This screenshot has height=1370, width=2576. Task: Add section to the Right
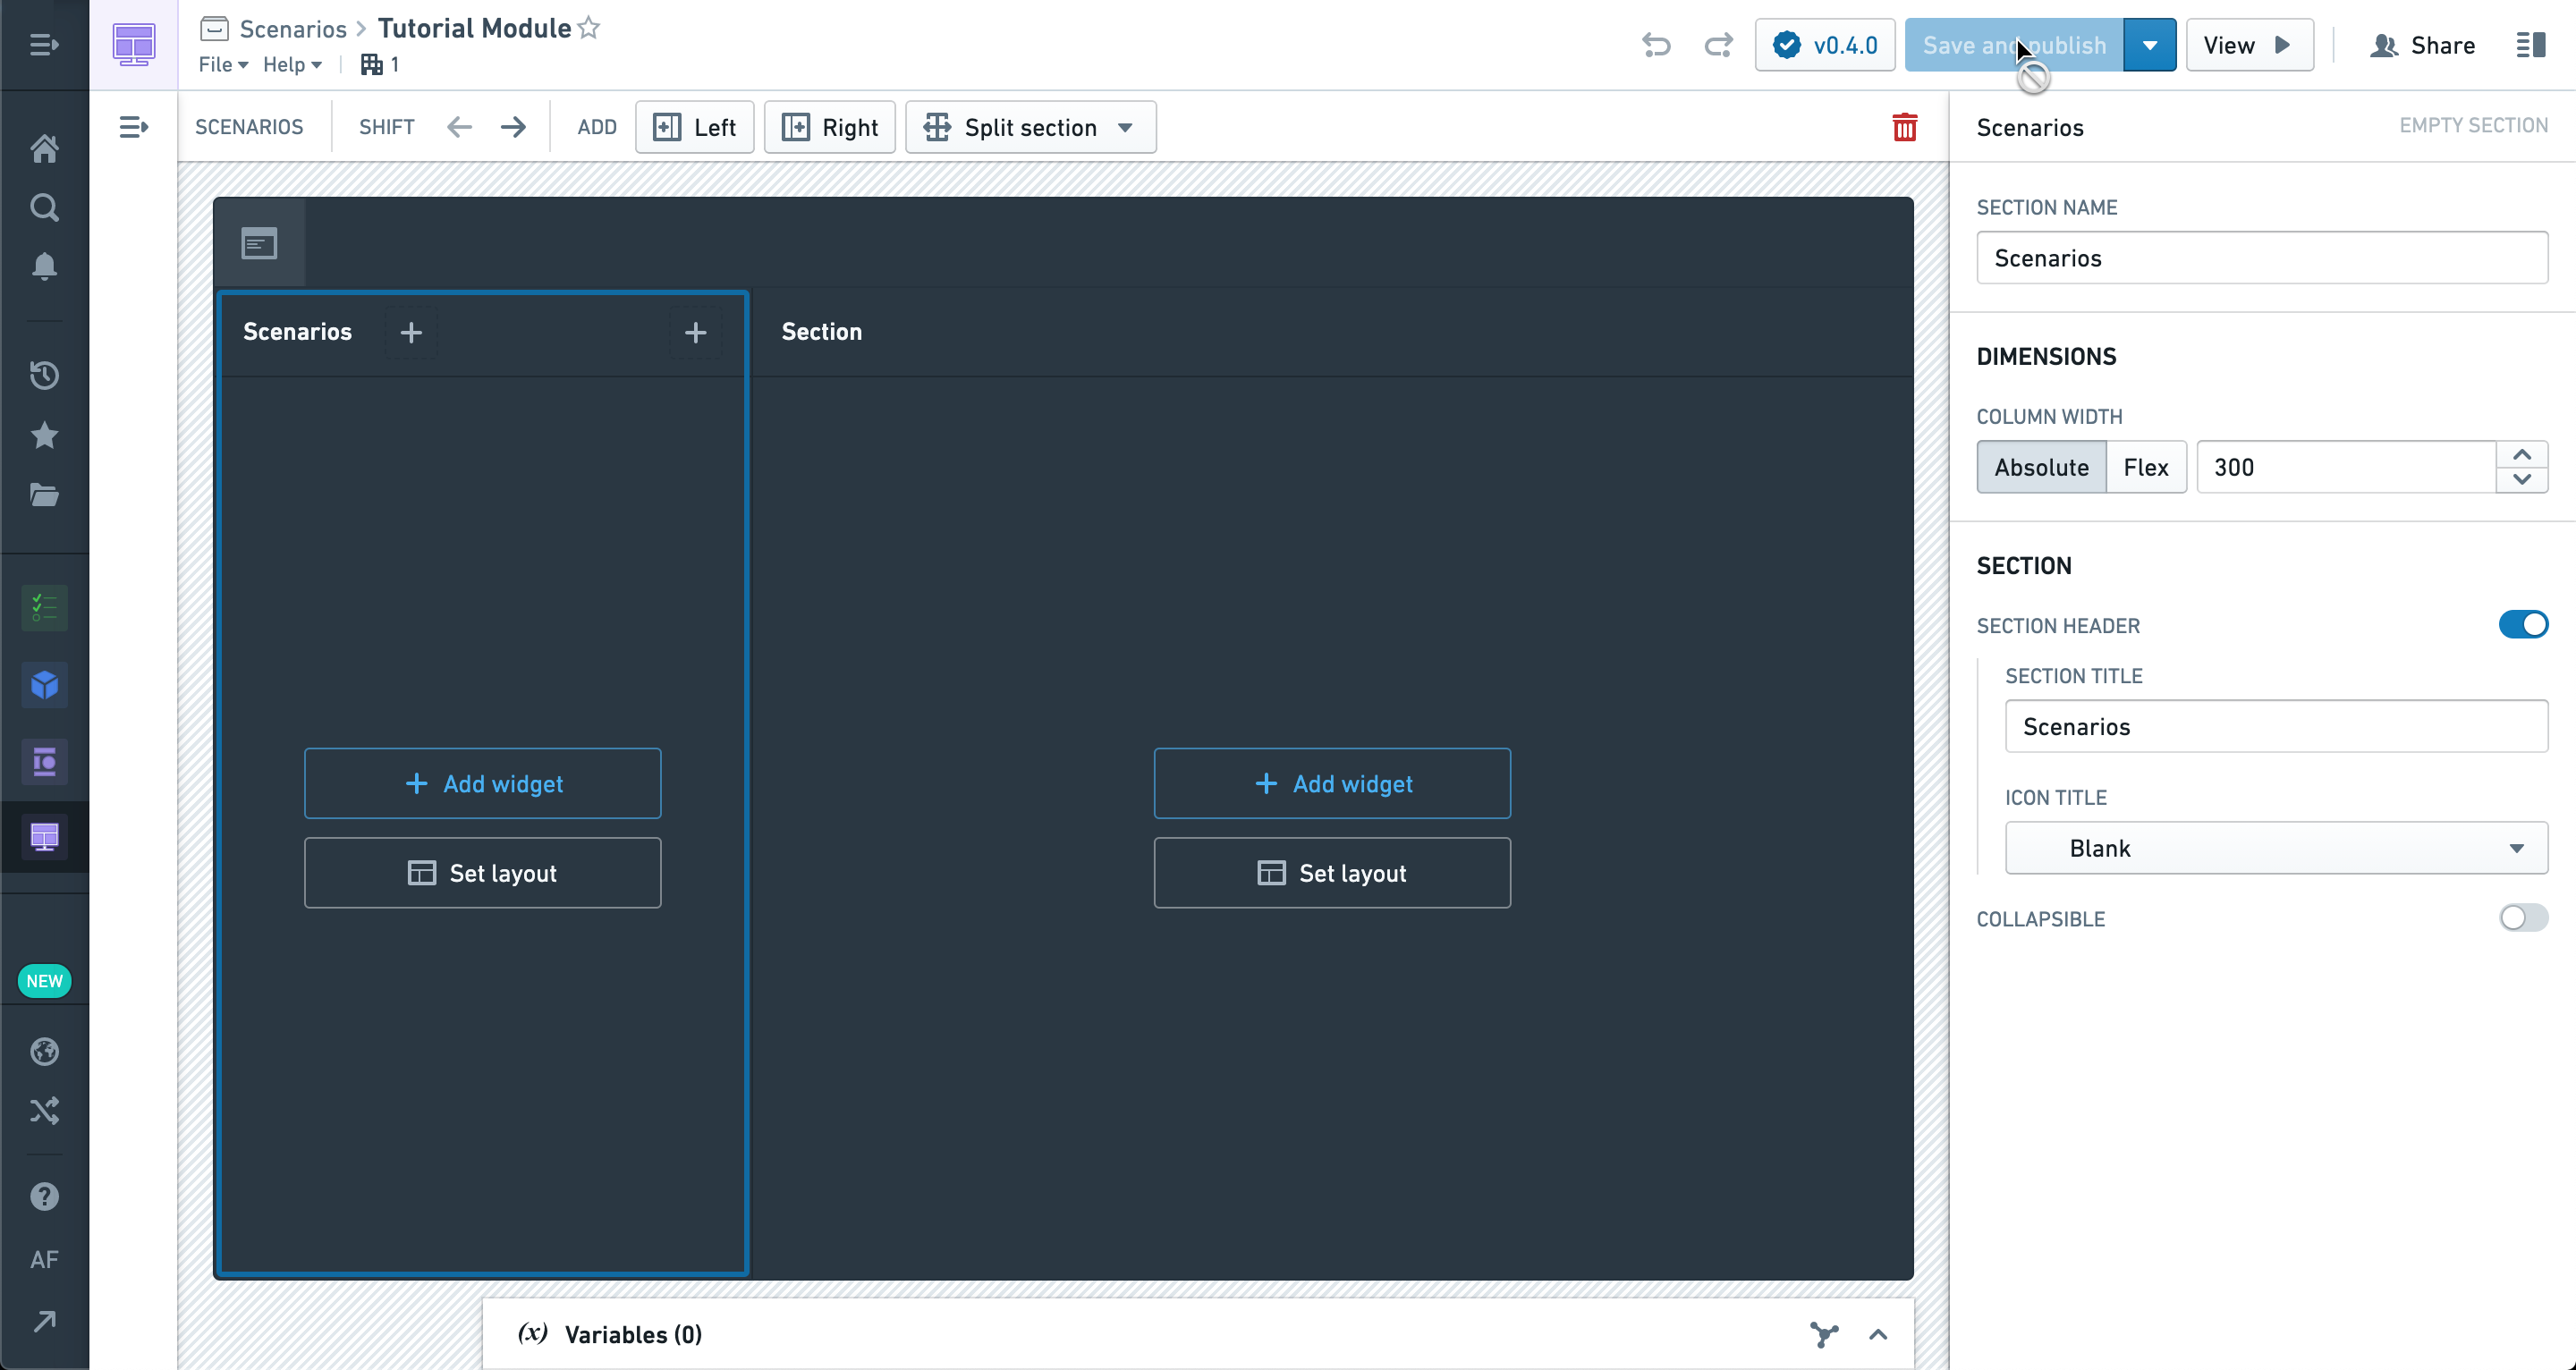click(x=829, y=127)
